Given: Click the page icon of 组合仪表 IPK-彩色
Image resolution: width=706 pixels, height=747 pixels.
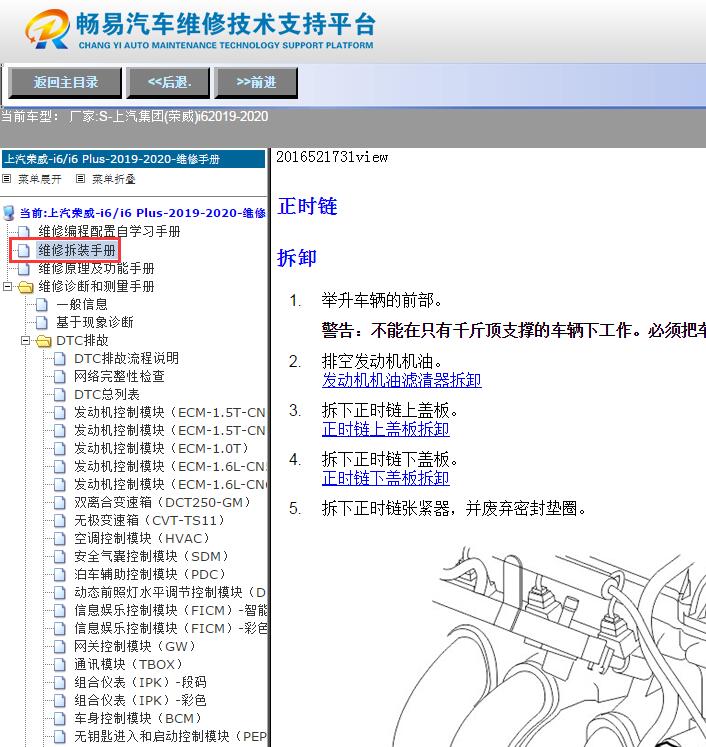Looking at the screenshot, I should [60, 700].
